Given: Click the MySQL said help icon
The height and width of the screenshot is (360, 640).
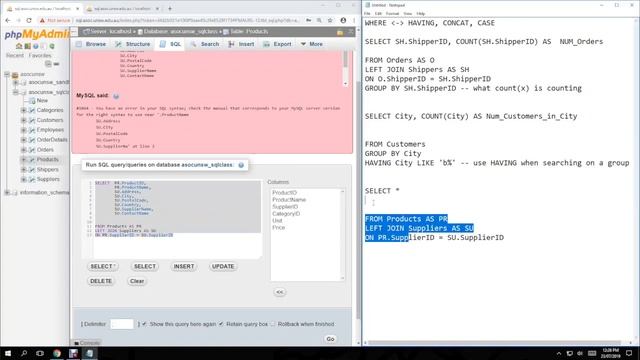Looking at the screenshot, I should [116, 96].
